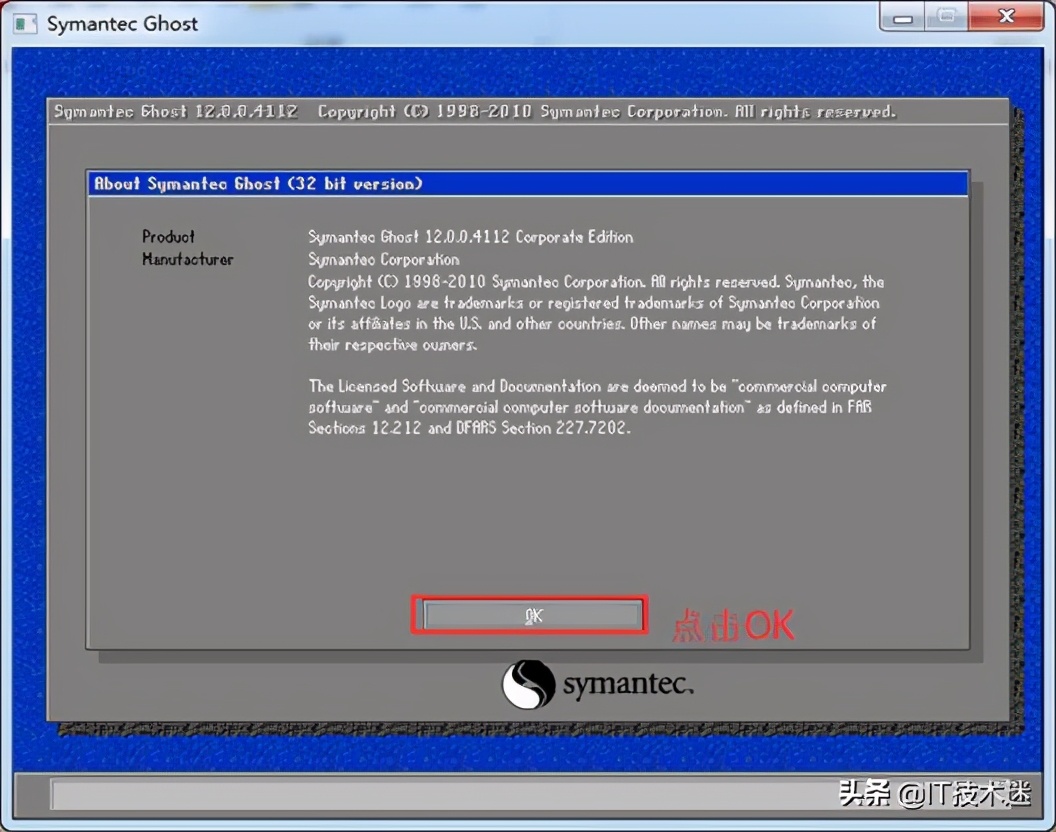1056x832 pixels.
Task: Minimize the Symantec Ghost window
Action: point(902,18)
